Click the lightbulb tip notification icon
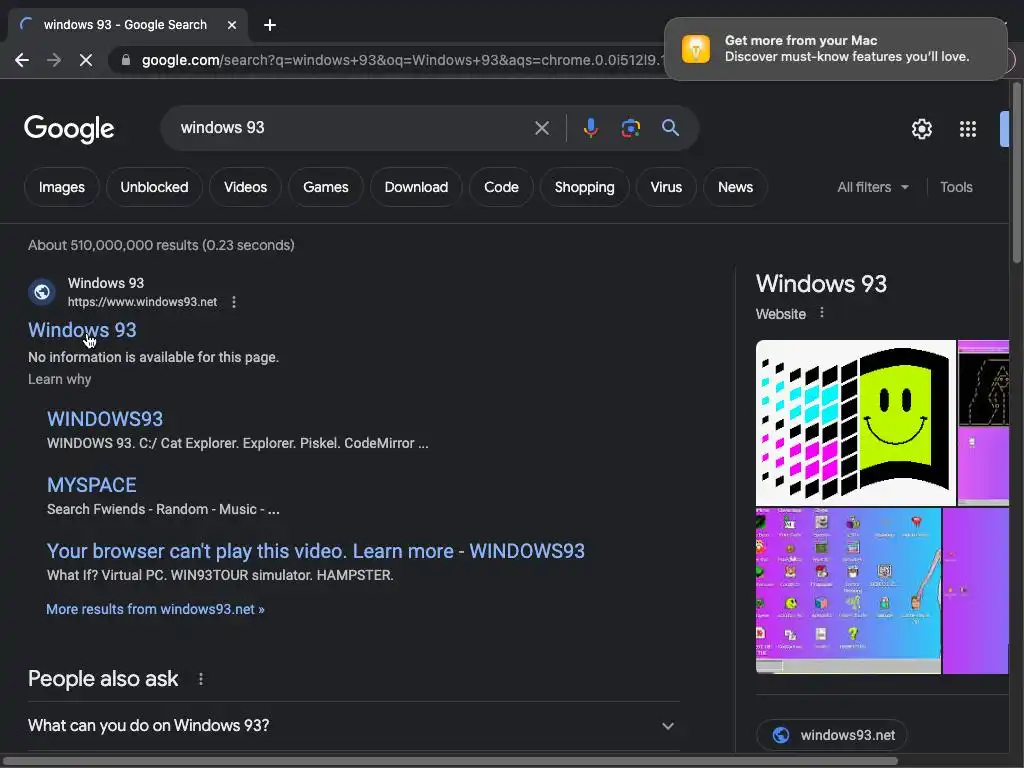 [x=696, y=49]
